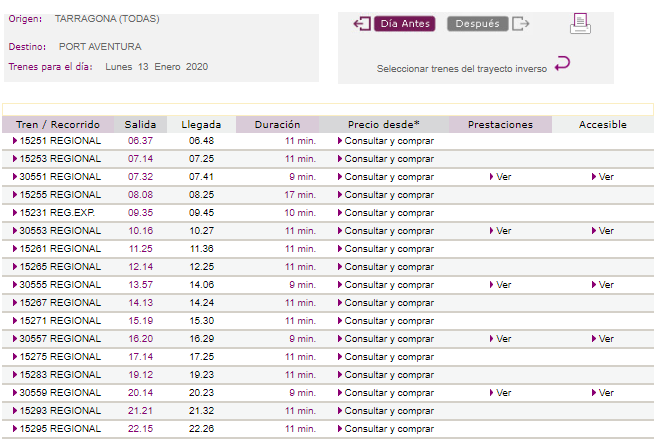Viewport: 663px width, 443px height.
Task: Select trains of the reverse route link
Action: tap(461, 69)
